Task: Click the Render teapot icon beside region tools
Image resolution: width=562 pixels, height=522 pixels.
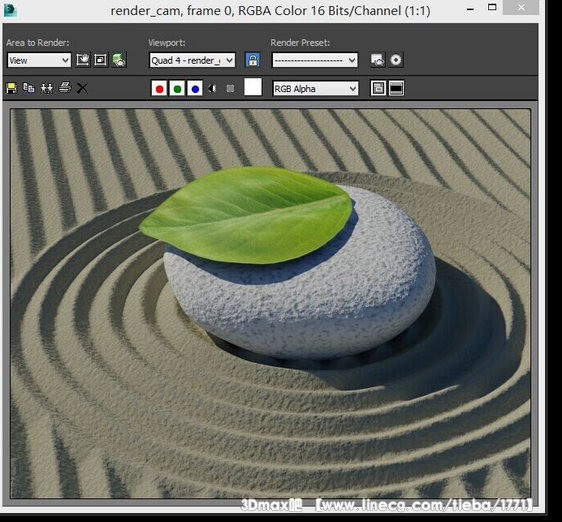Action: pos(119,60)
